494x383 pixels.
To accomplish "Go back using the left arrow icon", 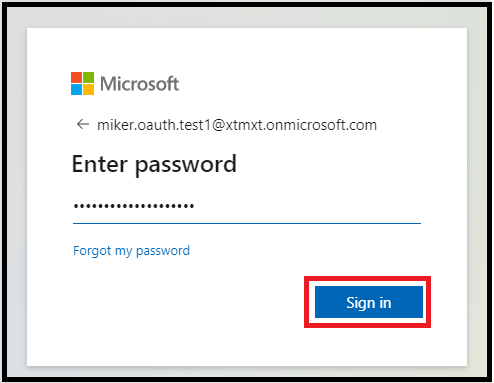I will coord(83,124).
